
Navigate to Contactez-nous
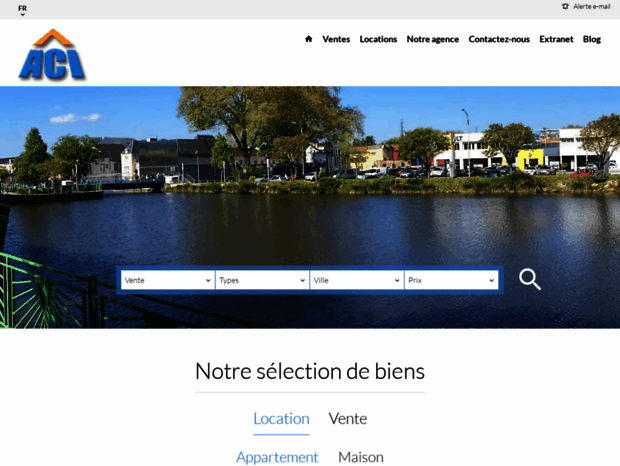coord(499,39)
